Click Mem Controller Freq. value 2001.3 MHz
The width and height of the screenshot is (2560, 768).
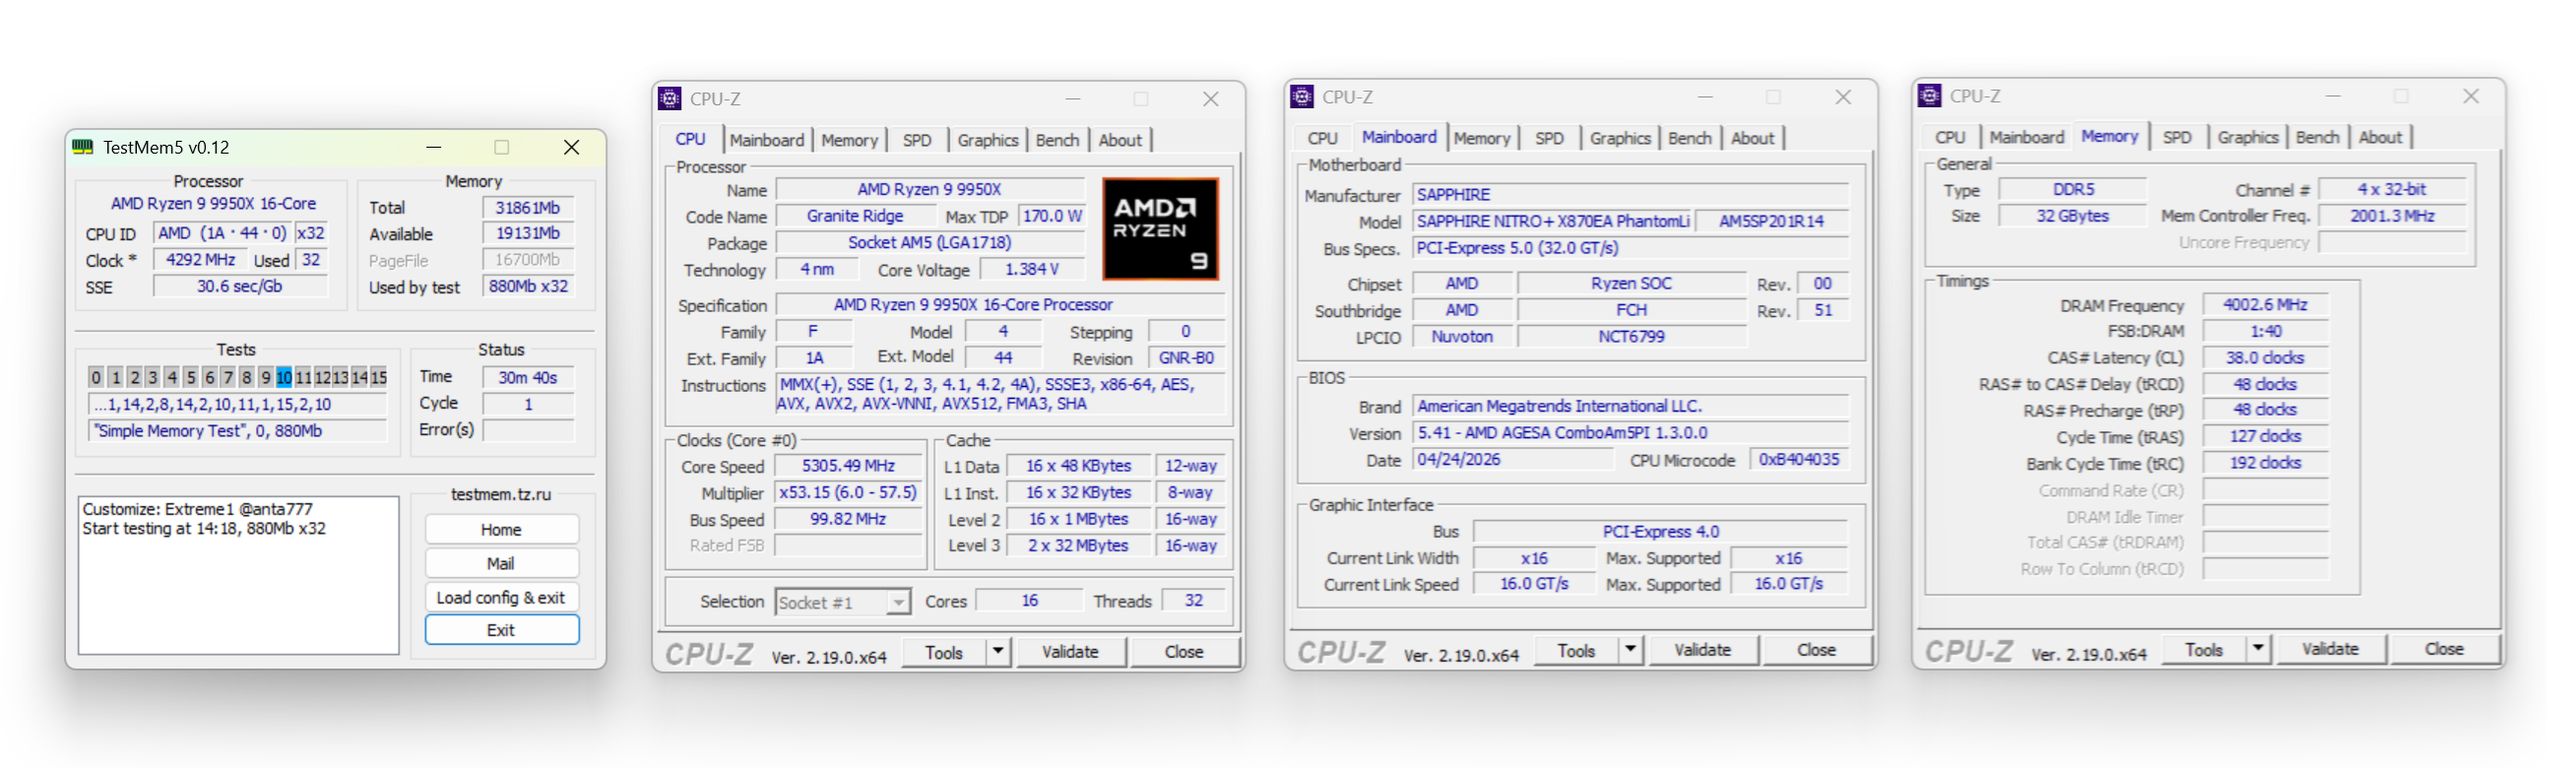point(2392,216)
